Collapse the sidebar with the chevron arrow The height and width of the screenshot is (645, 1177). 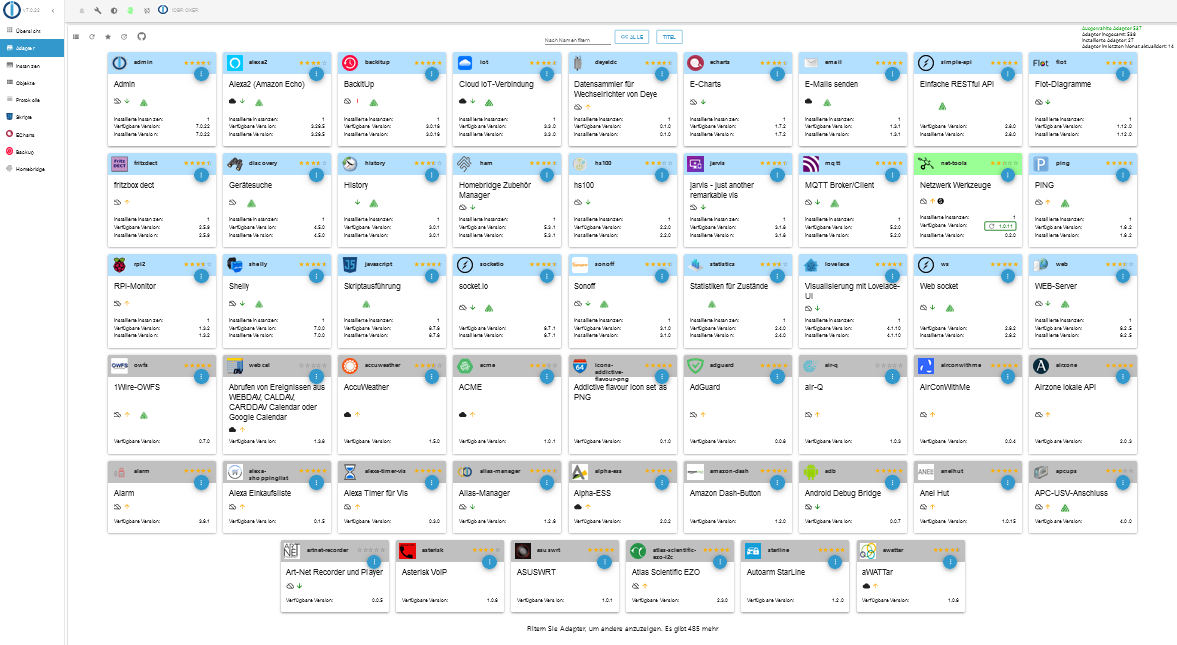pos(53,11)
